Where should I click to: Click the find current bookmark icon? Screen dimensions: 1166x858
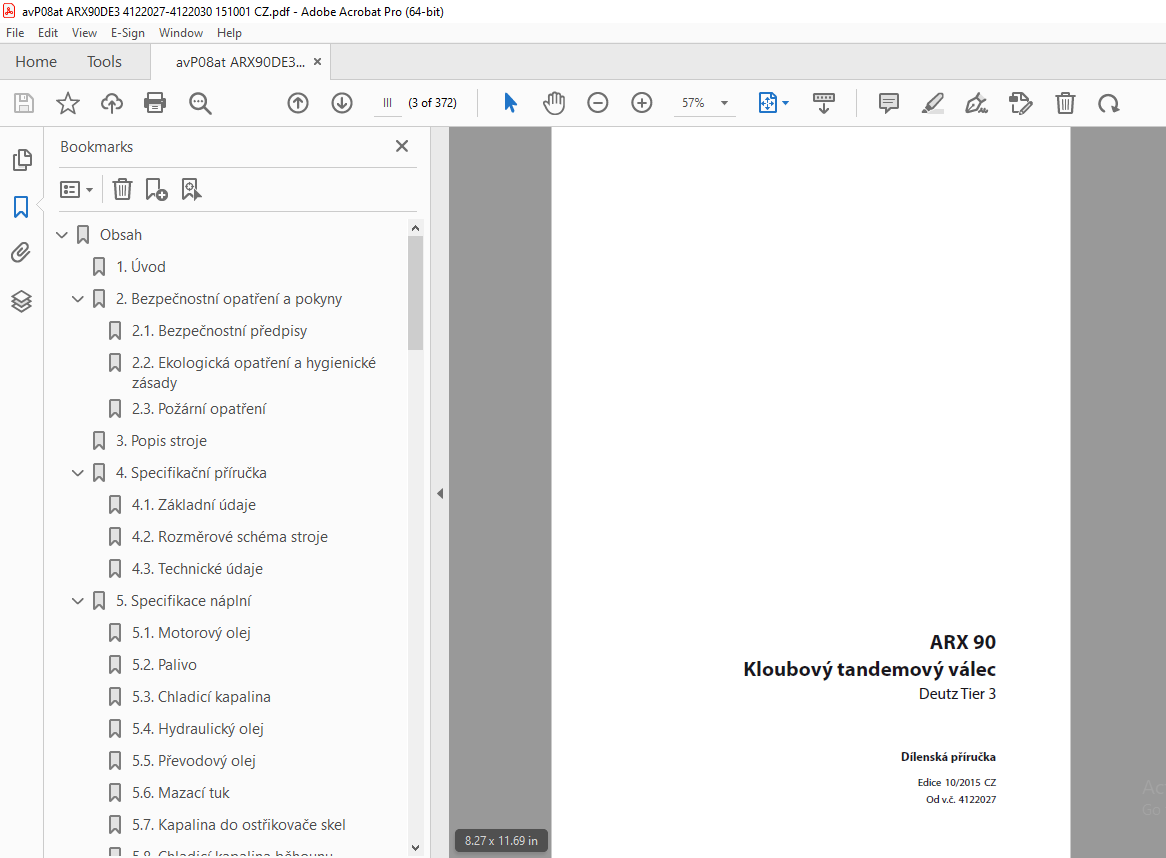(x=191, y=189)
